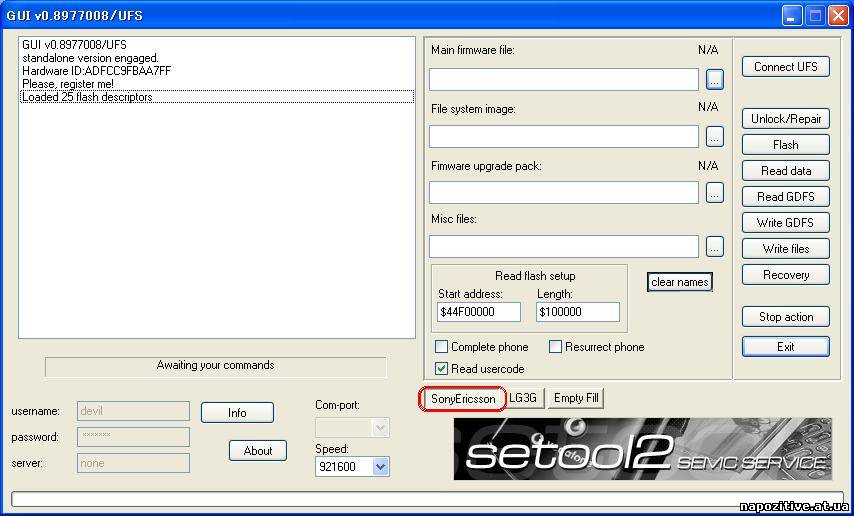Browse for Firmware upgrade pack
Screen dimensions: 854x516
(x=715, y=192)
